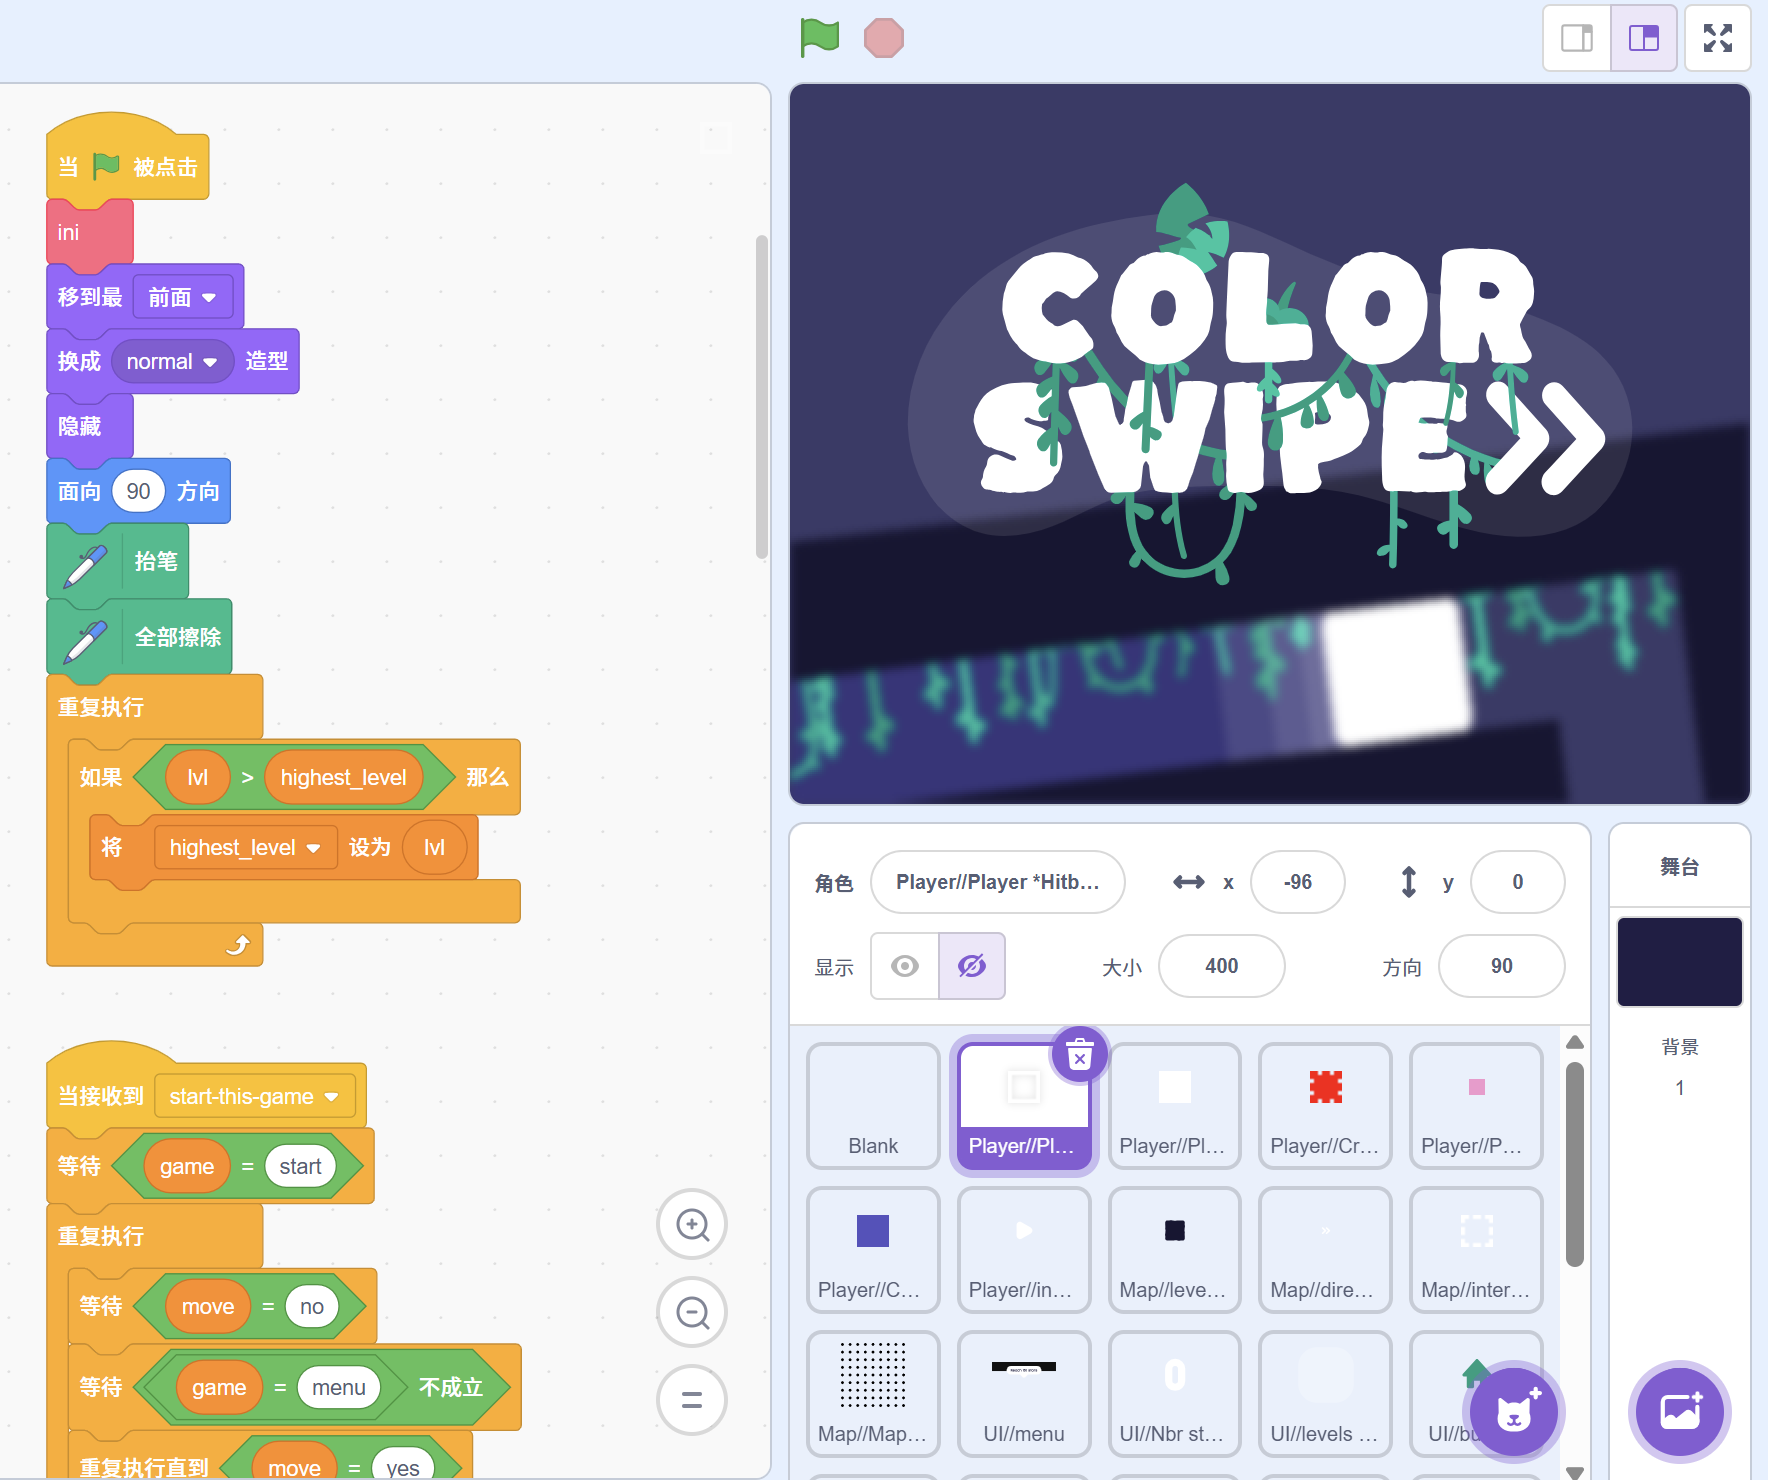Reset workspace zoom with equals icon
1768x1480 pixels.
click(x=692, y=1400)
